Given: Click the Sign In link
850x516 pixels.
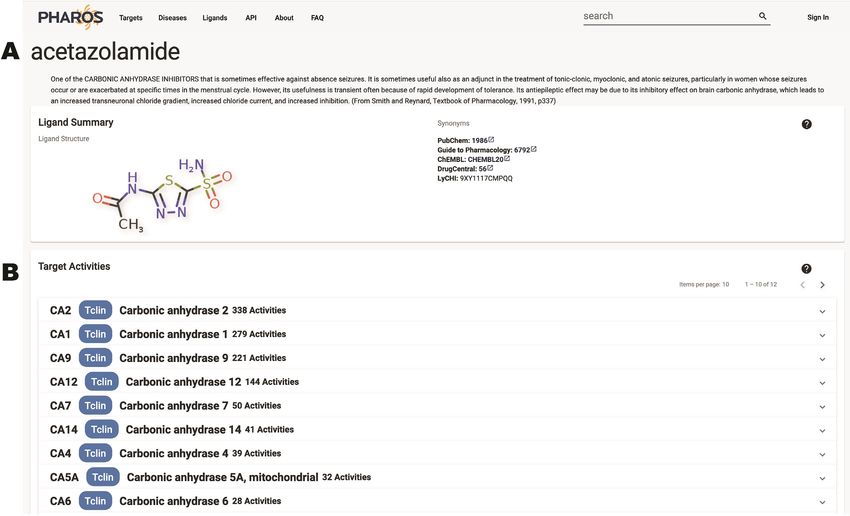Looking at the screenshot, I should coord(817,17).
